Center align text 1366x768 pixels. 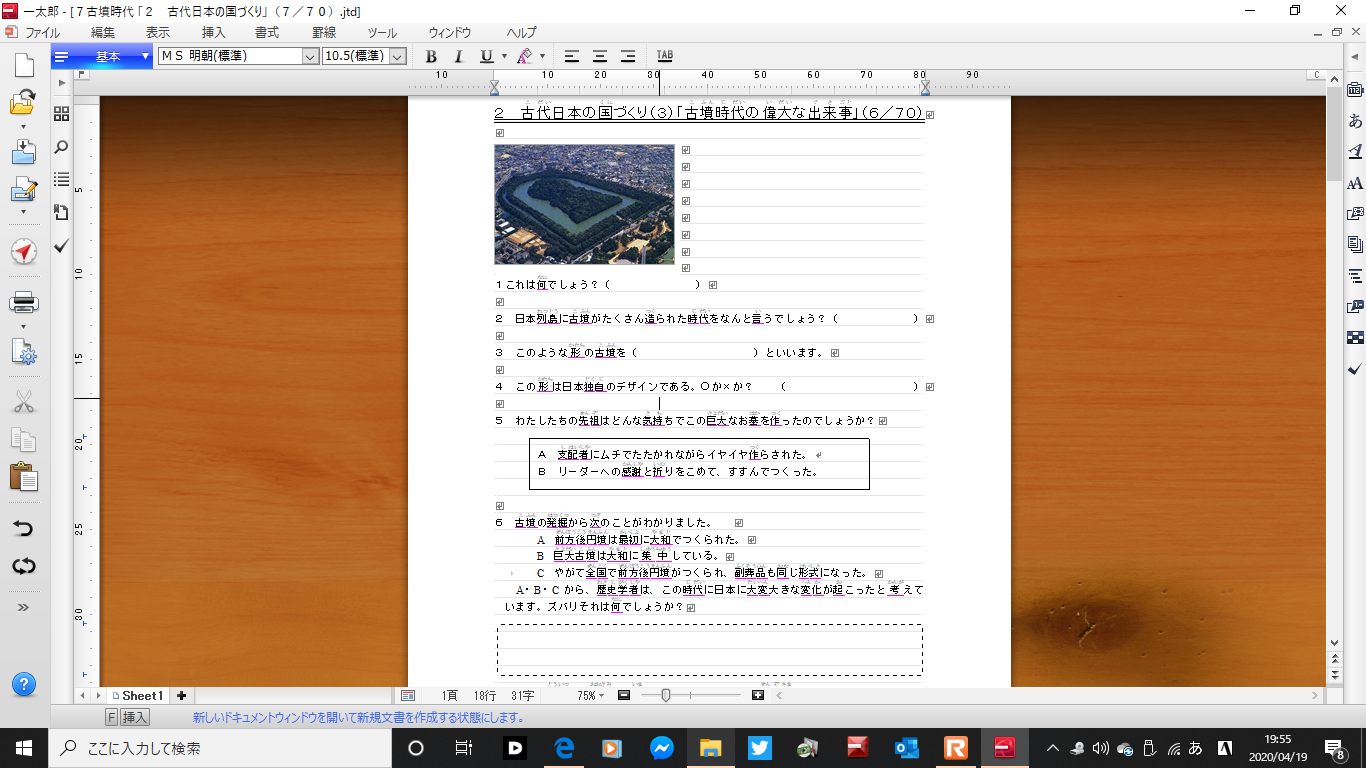tap(600, 56)
